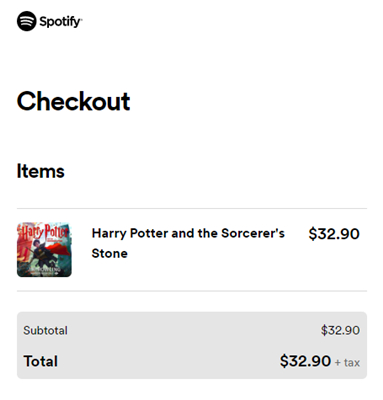Click the word Stone in item title

[109, 253]
